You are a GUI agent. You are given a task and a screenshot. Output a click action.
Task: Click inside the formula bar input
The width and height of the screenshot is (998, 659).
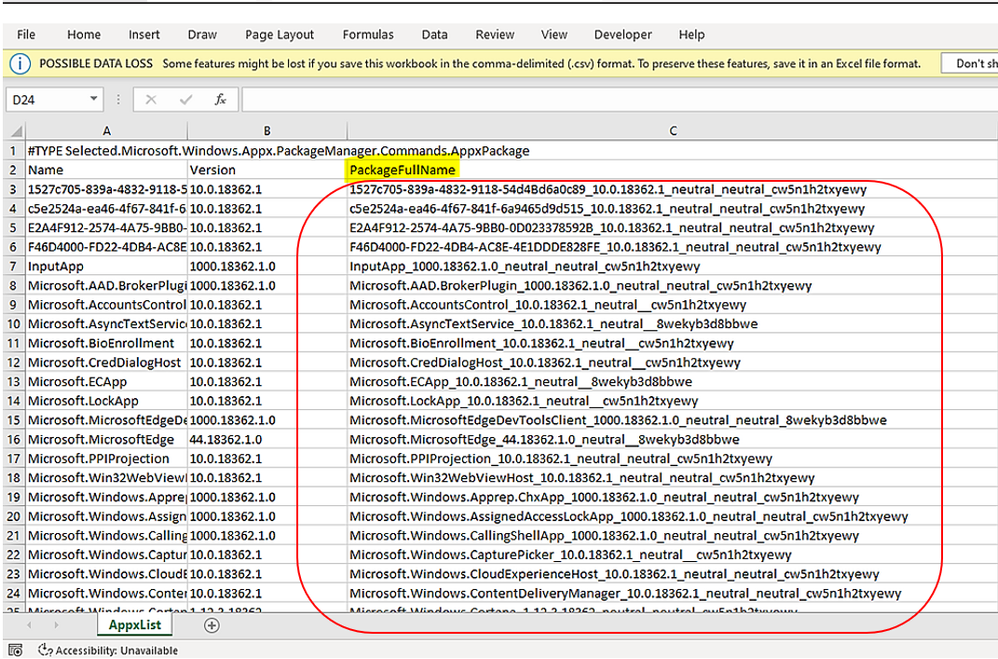coord(619,100)
